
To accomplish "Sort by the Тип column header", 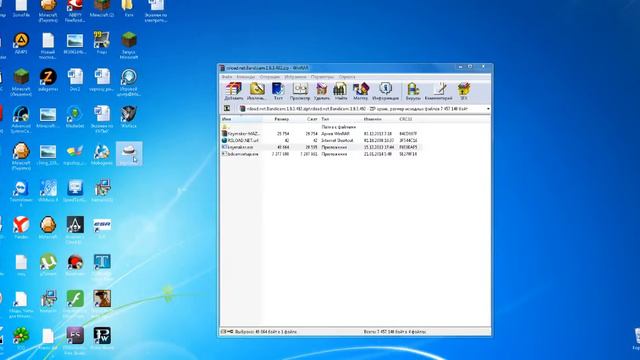I will pos(341,119).
